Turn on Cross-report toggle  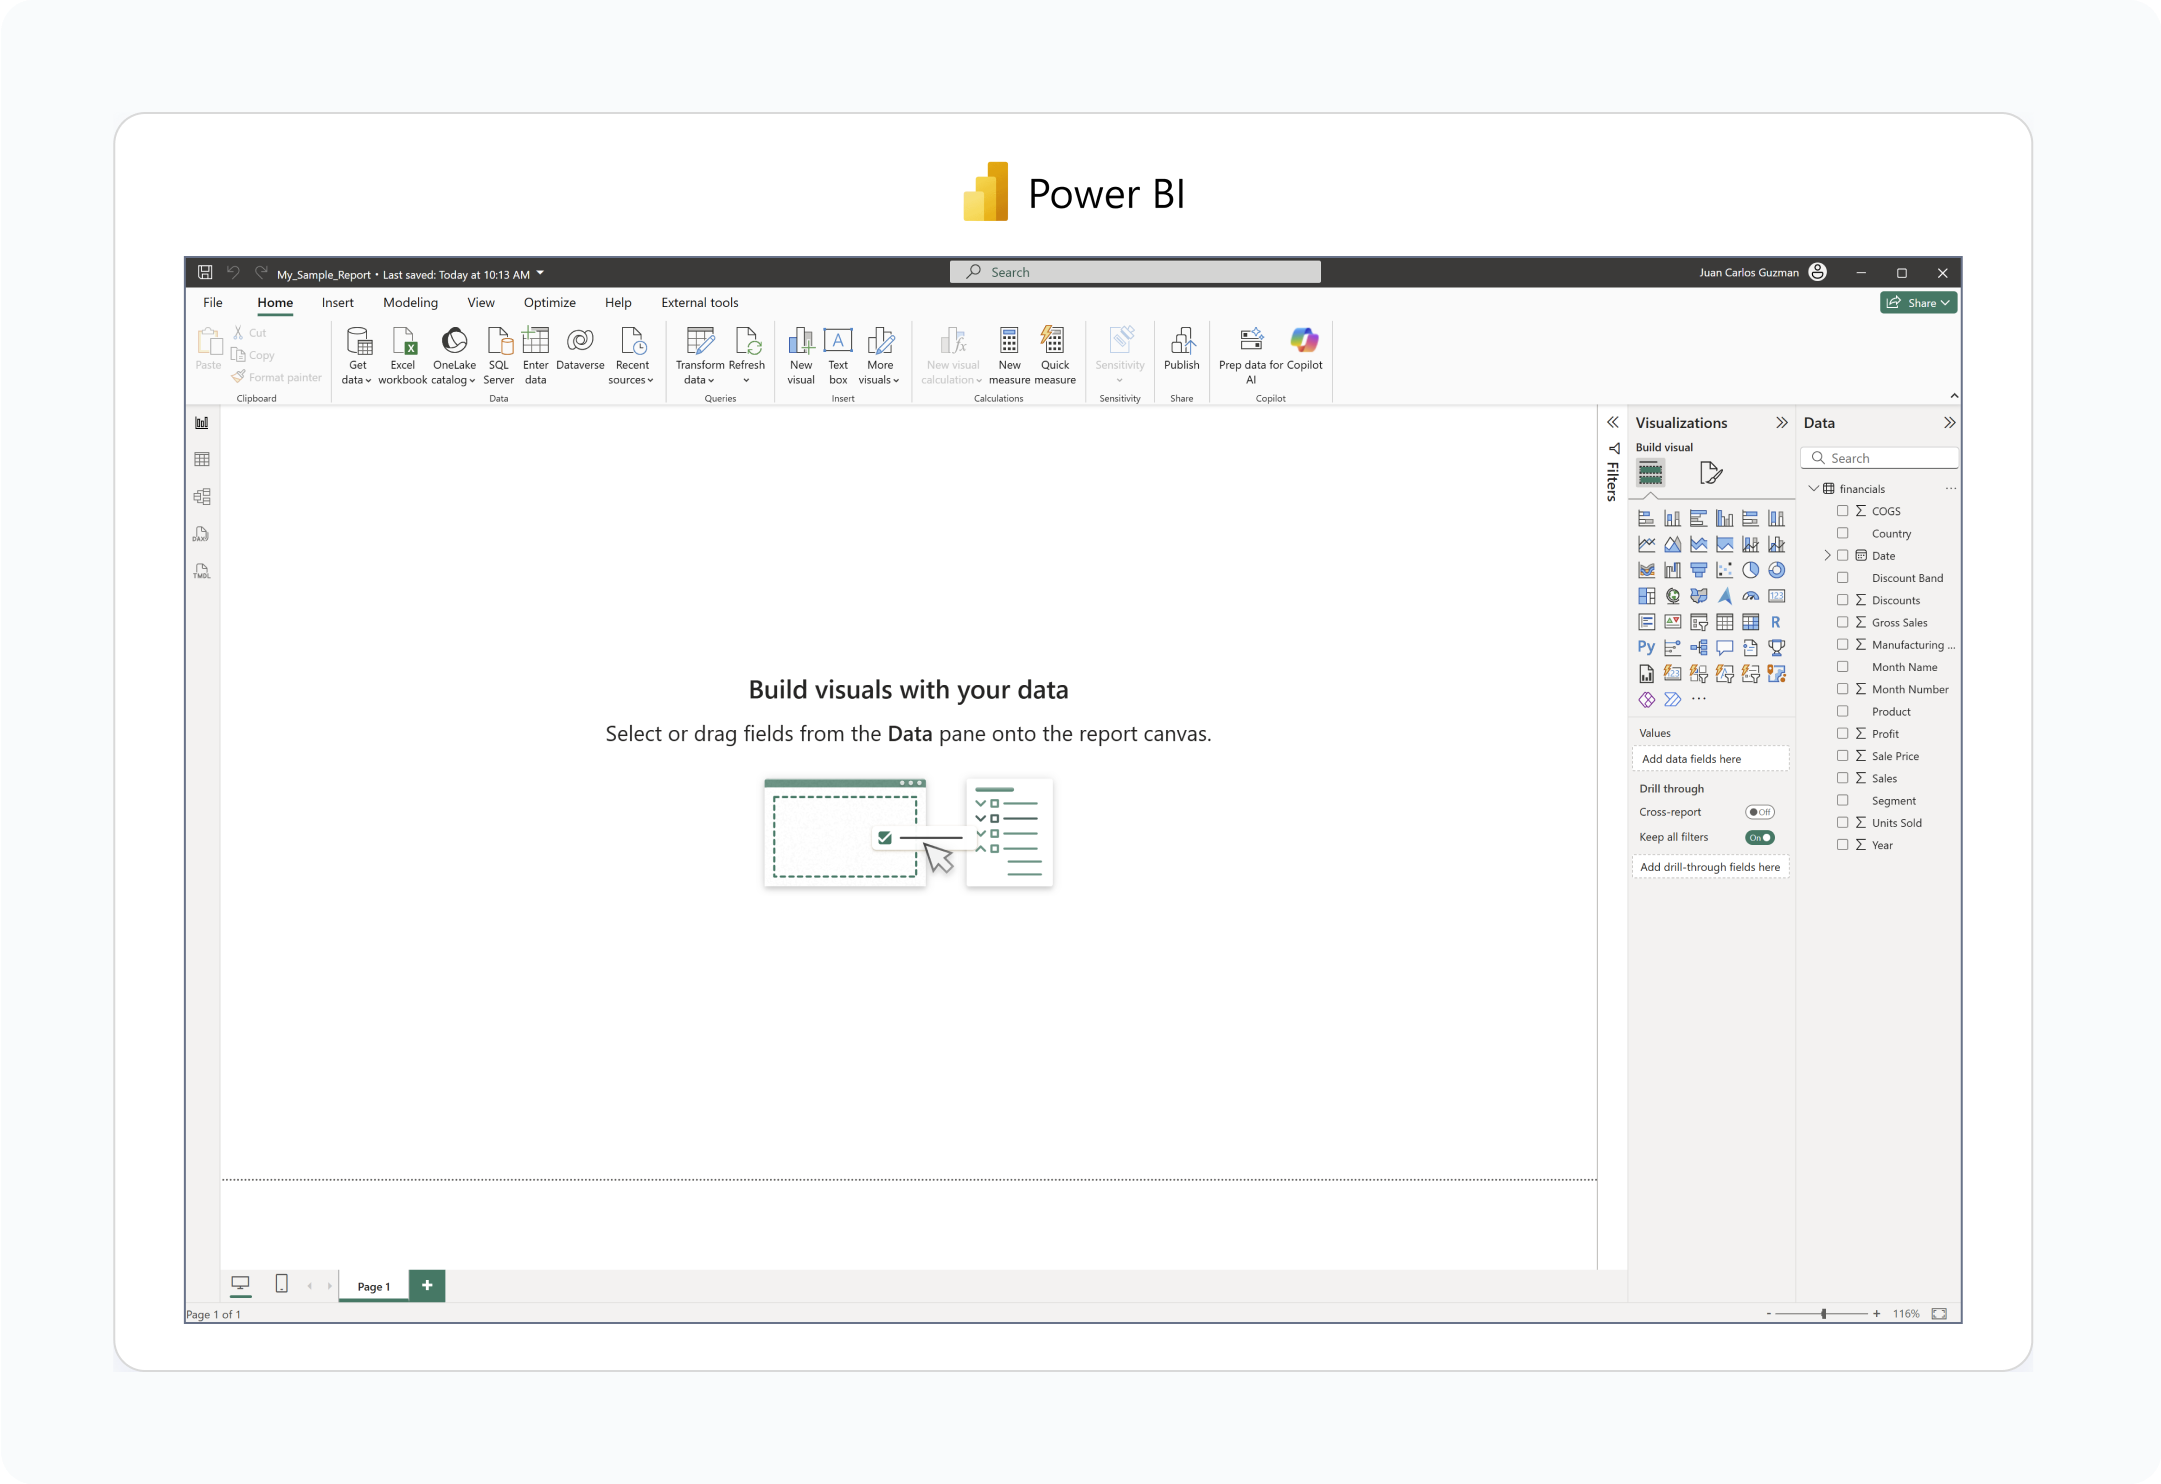(x=1759, y=812)
